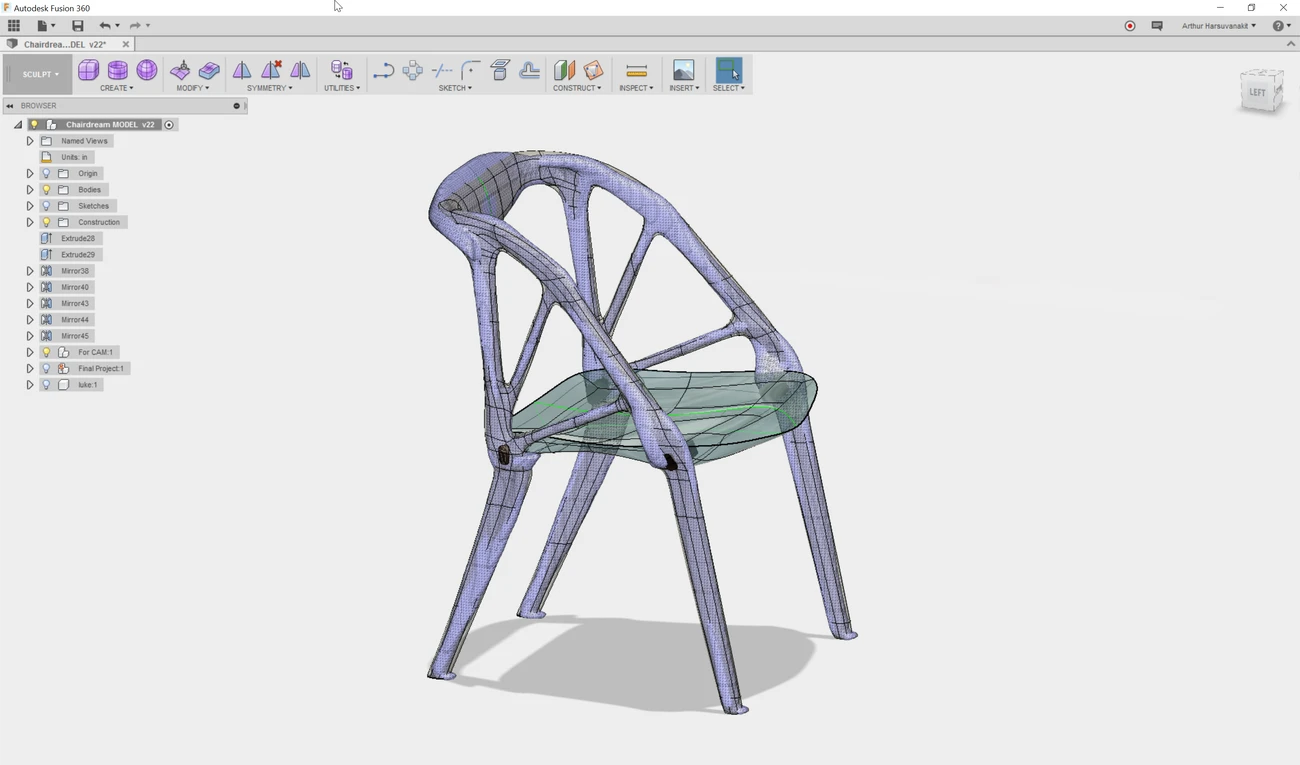Click the record button in title bar

click(1130, 26)
